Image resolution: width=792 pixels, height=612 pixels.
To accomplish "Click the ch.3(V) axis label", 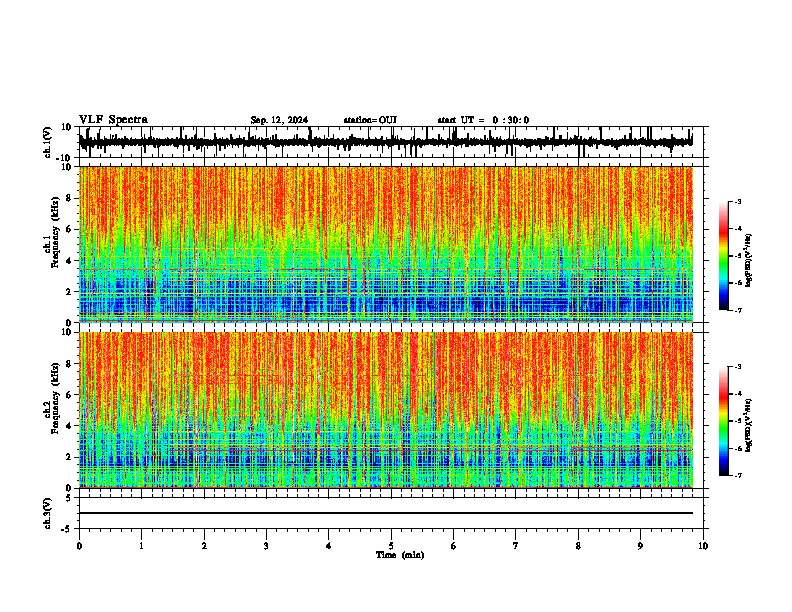I will [48, 513].
